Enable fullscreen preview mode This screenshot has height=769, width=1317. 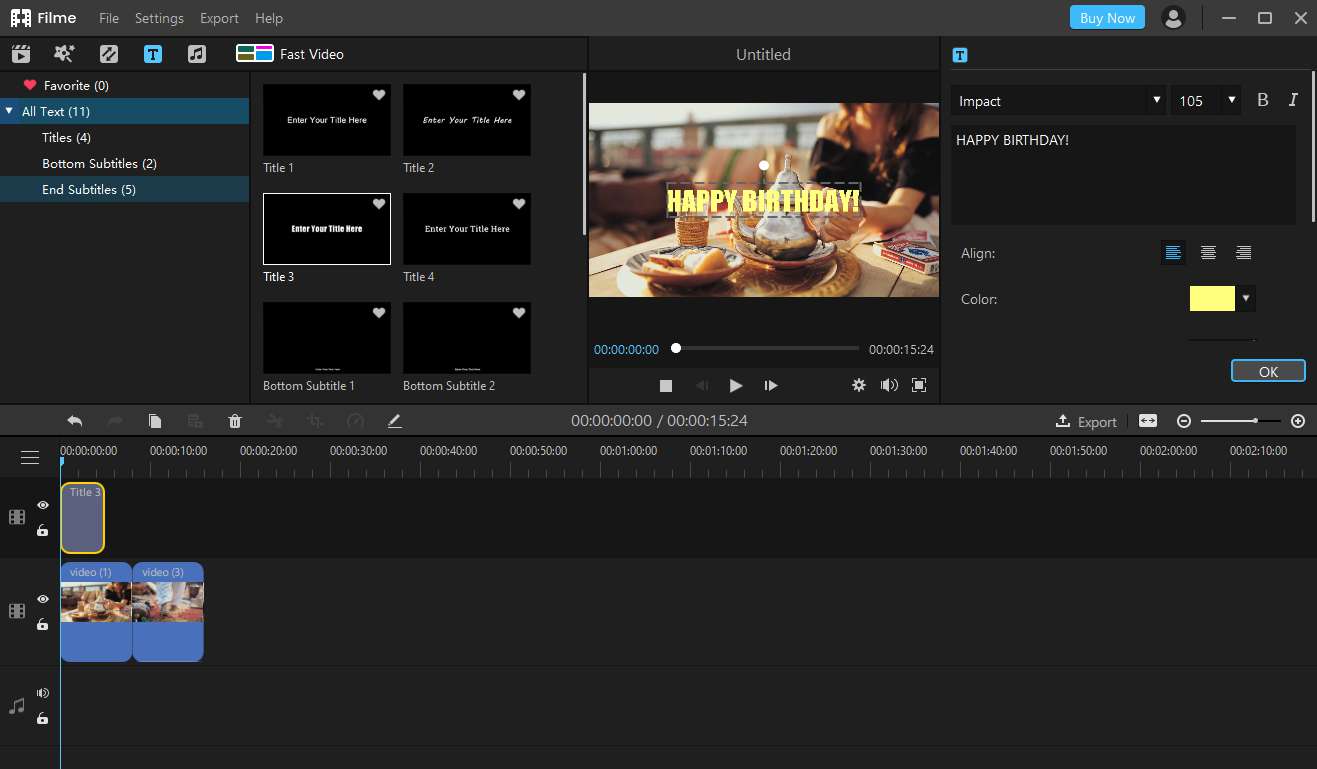[919, 385]
